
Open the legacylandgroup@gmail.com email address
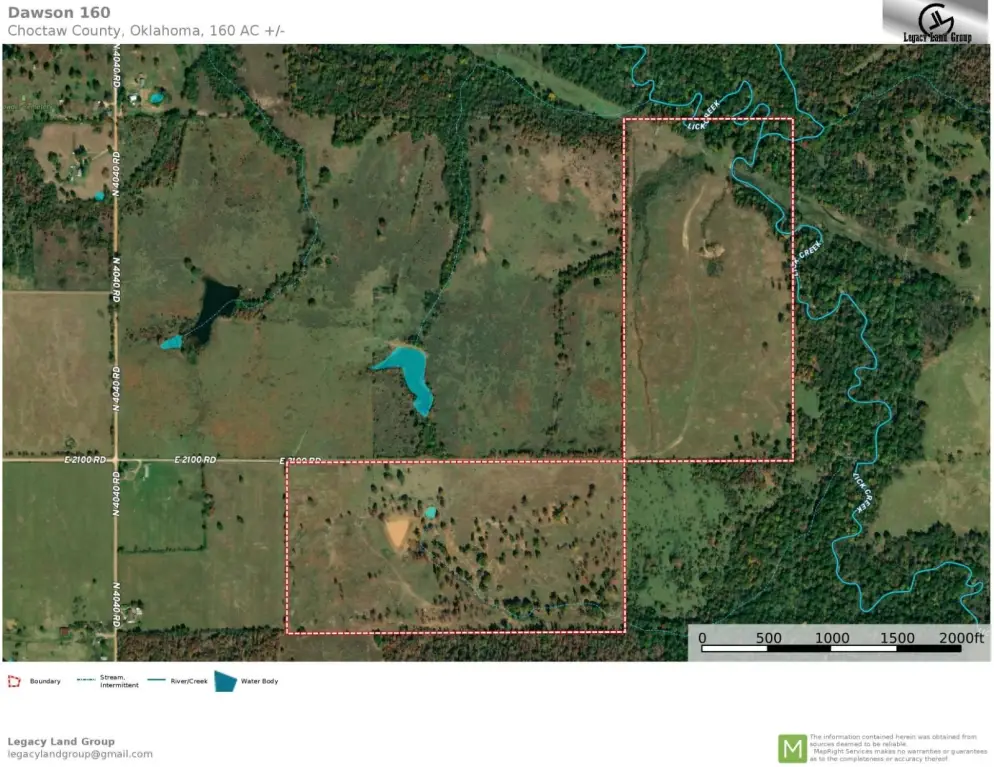coord(80,754)
